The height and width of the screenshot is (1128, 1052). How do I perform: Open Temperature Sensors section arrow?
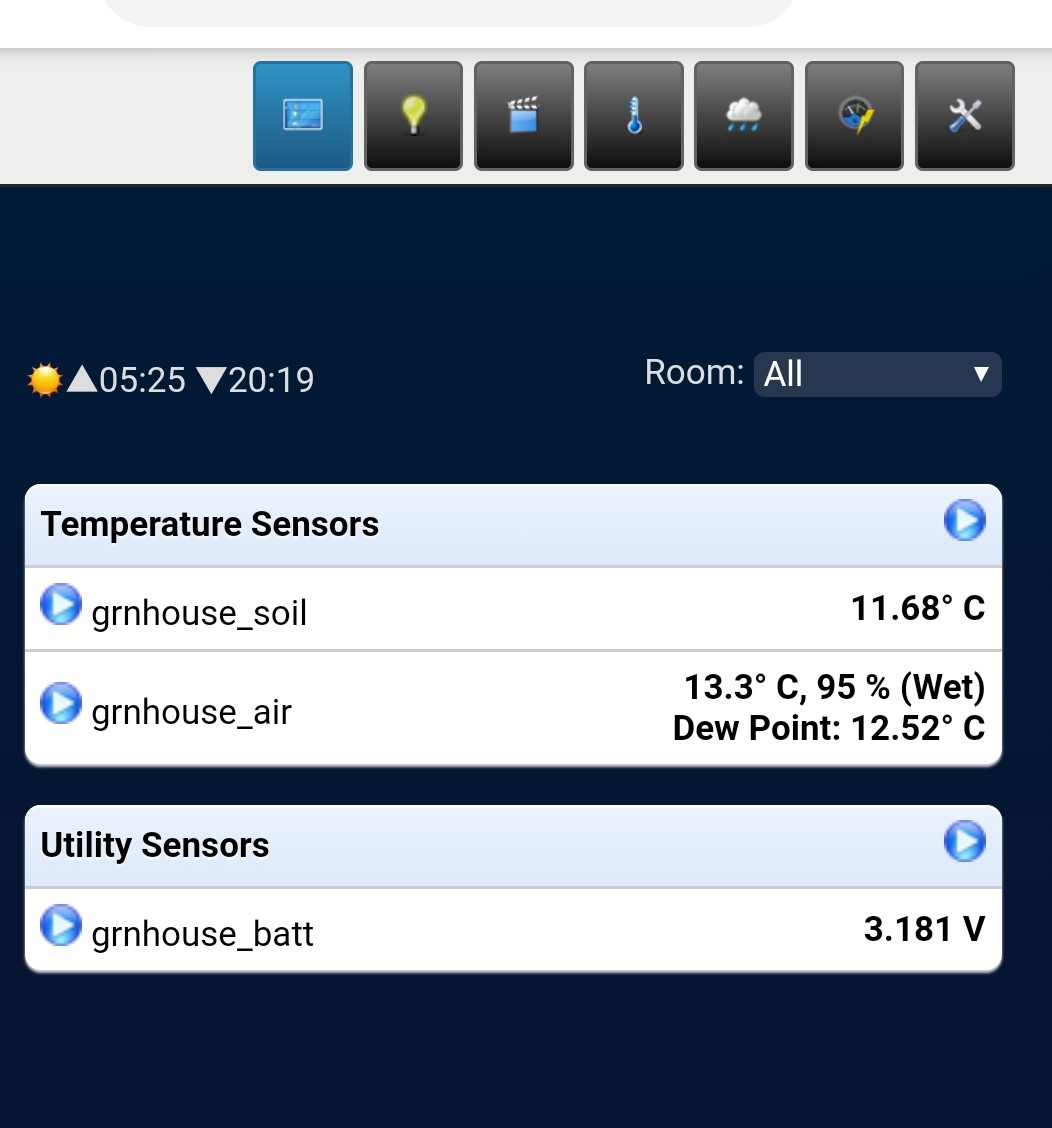(964, 519)
